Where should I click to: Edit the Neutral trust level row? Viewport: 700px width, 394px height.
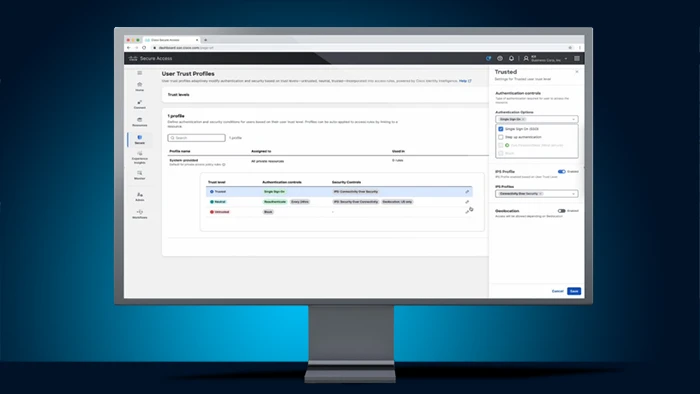pyautogui.click(x=467, y=202)
